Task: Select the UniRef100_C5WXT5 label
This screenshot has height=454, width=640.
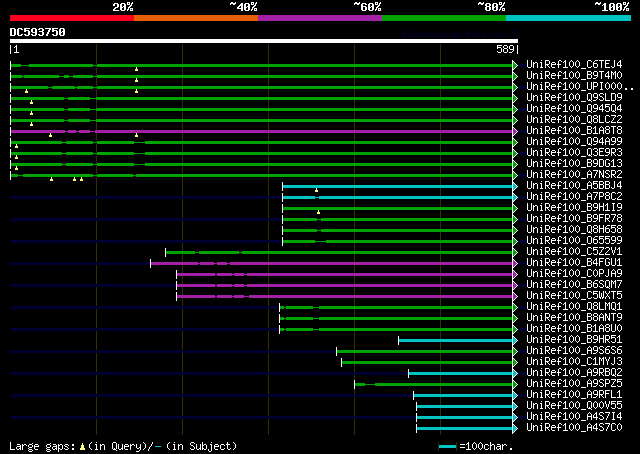Action: [574, 296]
